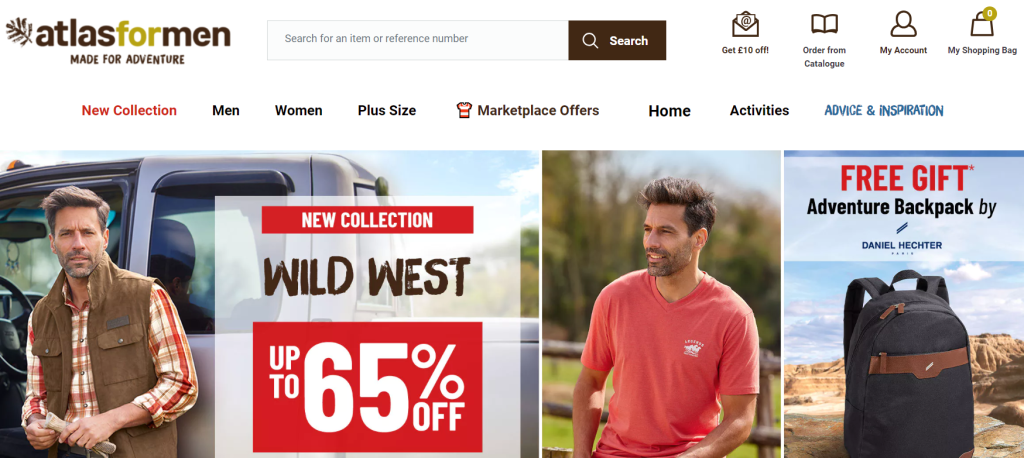This screenshot has height=458, width=1024.
Task: Open the My Shopping Bag icon
Action: tap(982, 25)
